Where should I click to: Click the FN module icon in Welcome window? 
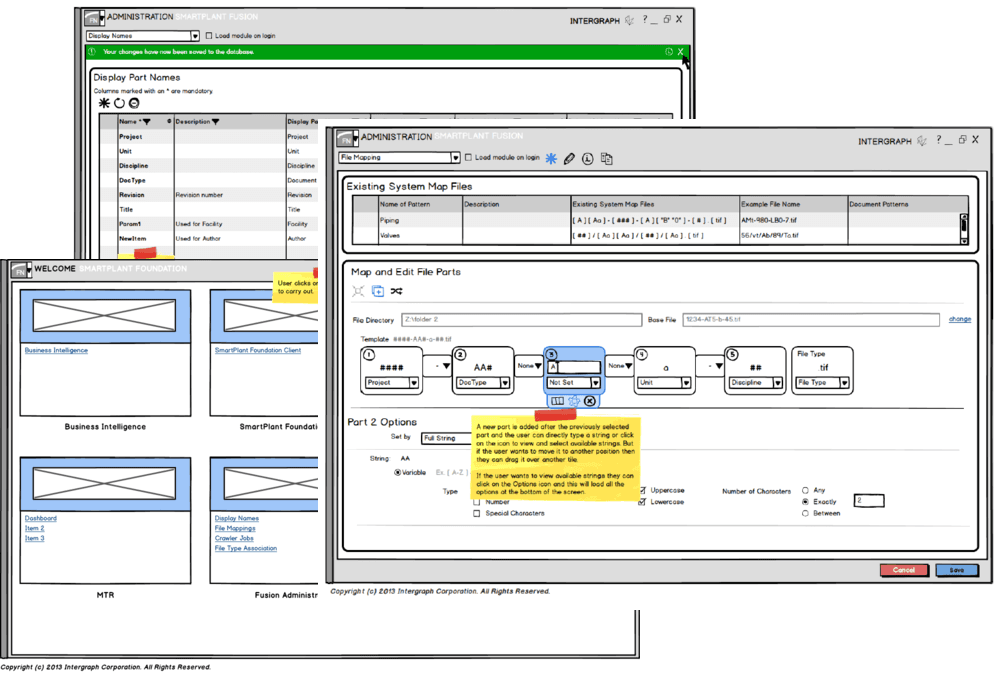click(x=20, y=270)
